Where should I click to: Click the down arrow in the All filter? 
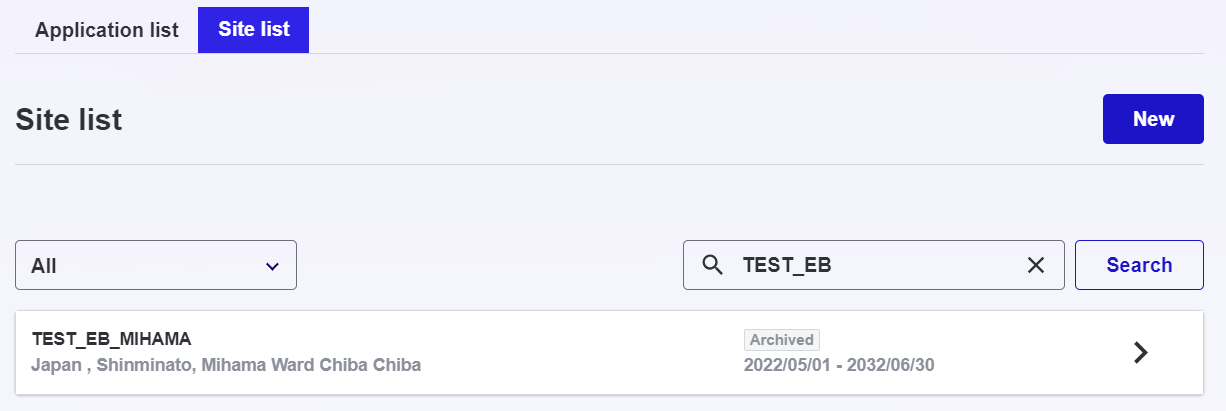pos(272,266)
